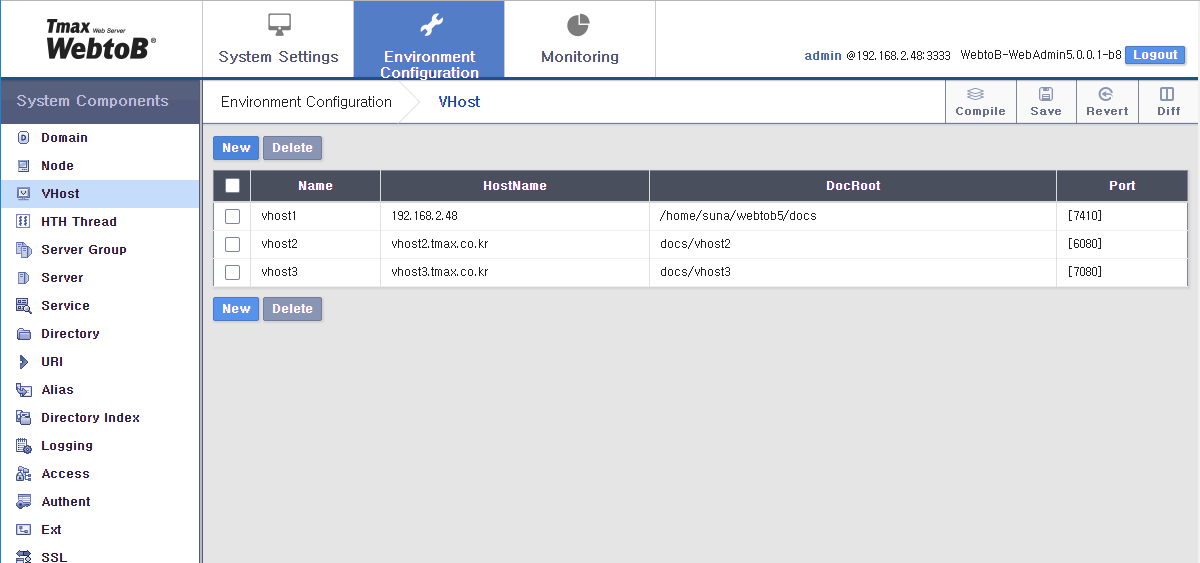The height and width of the screenshot is (563, 1200).
Task: Click the Monitoring pie chart icon
Action: (579, 24)
